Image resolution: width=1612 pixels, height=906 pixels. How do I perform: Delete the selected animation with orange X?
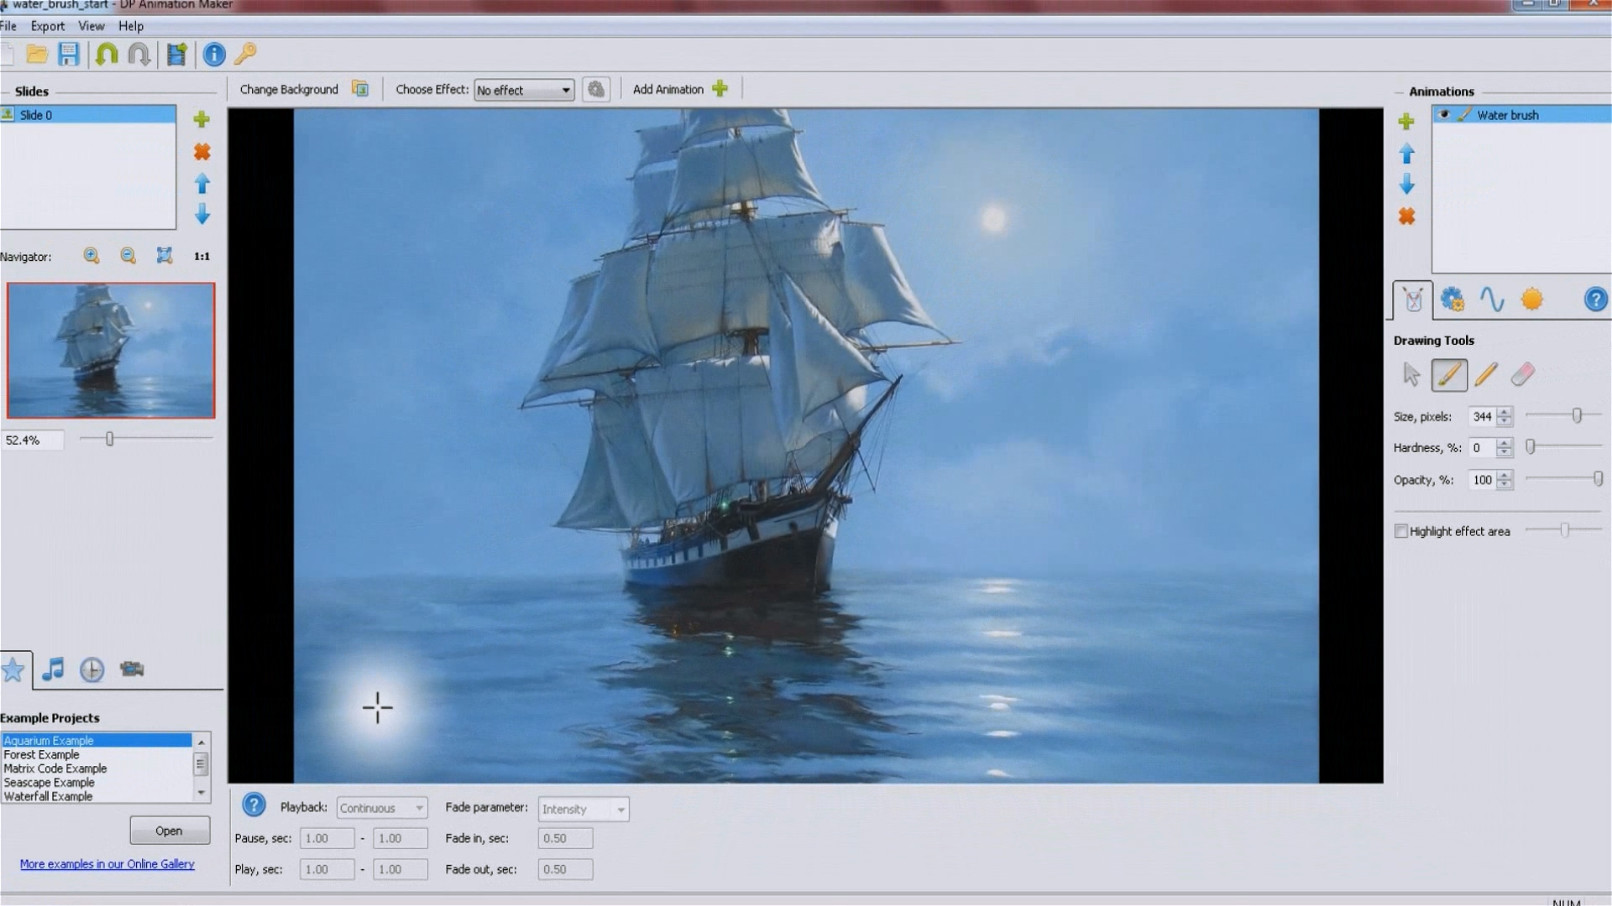1406,217
